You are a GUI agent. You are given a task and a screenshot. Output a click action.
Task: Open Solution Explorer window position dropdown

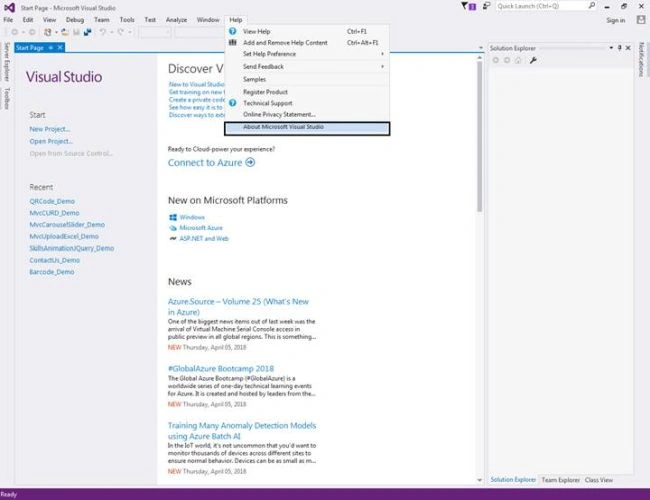(611, 48)
